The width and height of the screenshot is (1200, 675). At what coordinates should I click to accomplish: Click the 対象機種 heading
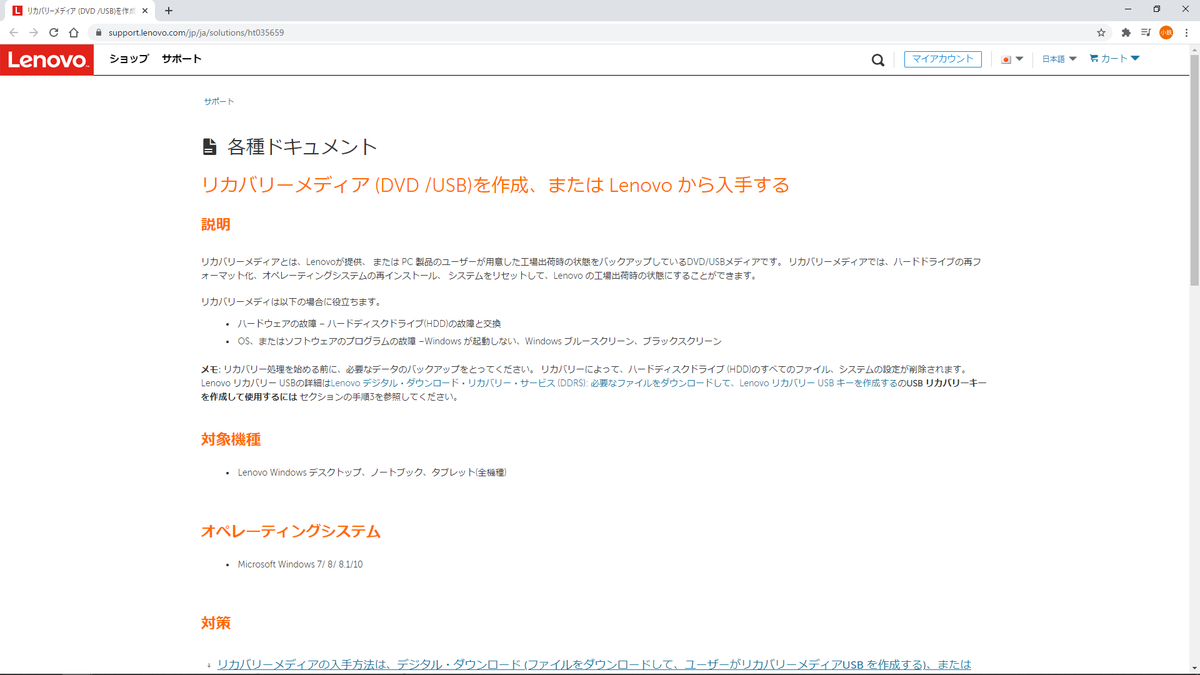click(231, 439)
